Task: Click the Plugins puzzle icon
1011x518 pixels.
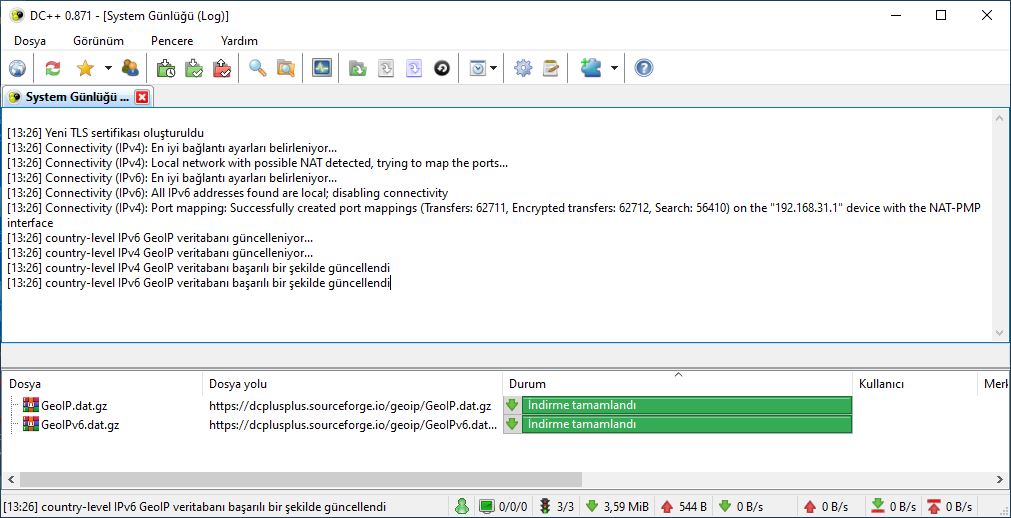Action: (590, 68)
